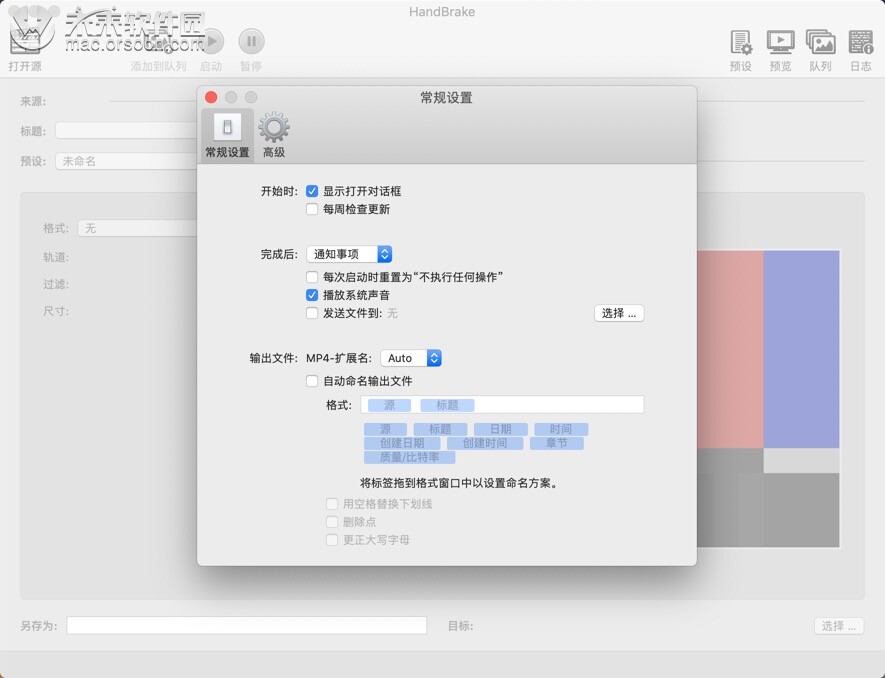Open the 预设 (Presets) panel icon

(x=739, y=41)
